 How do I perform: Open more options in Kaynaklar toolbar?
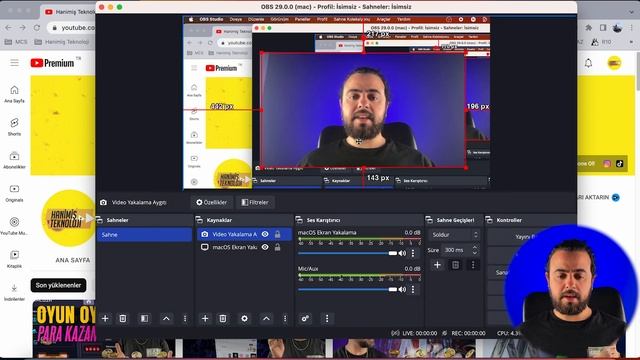click(285, 318)
